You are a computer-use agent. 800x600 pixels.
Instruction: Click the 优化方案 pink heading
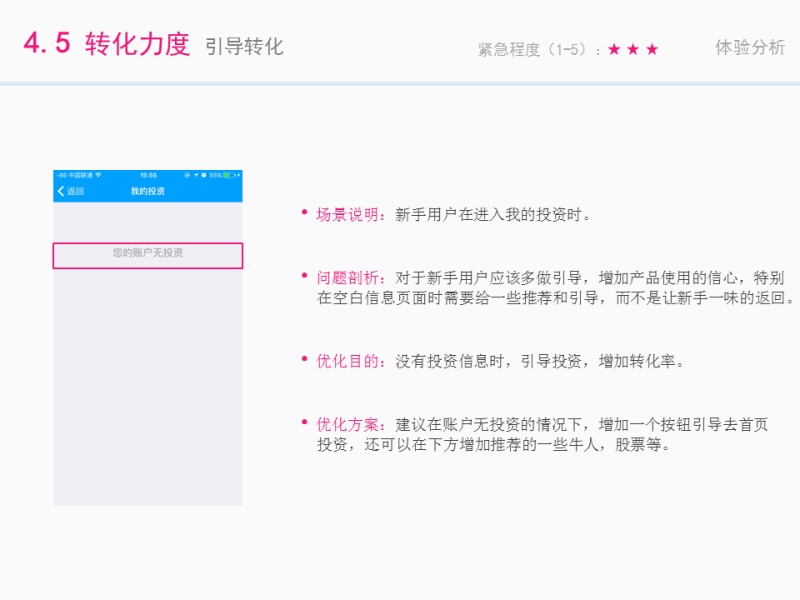[x=347, y=424]
